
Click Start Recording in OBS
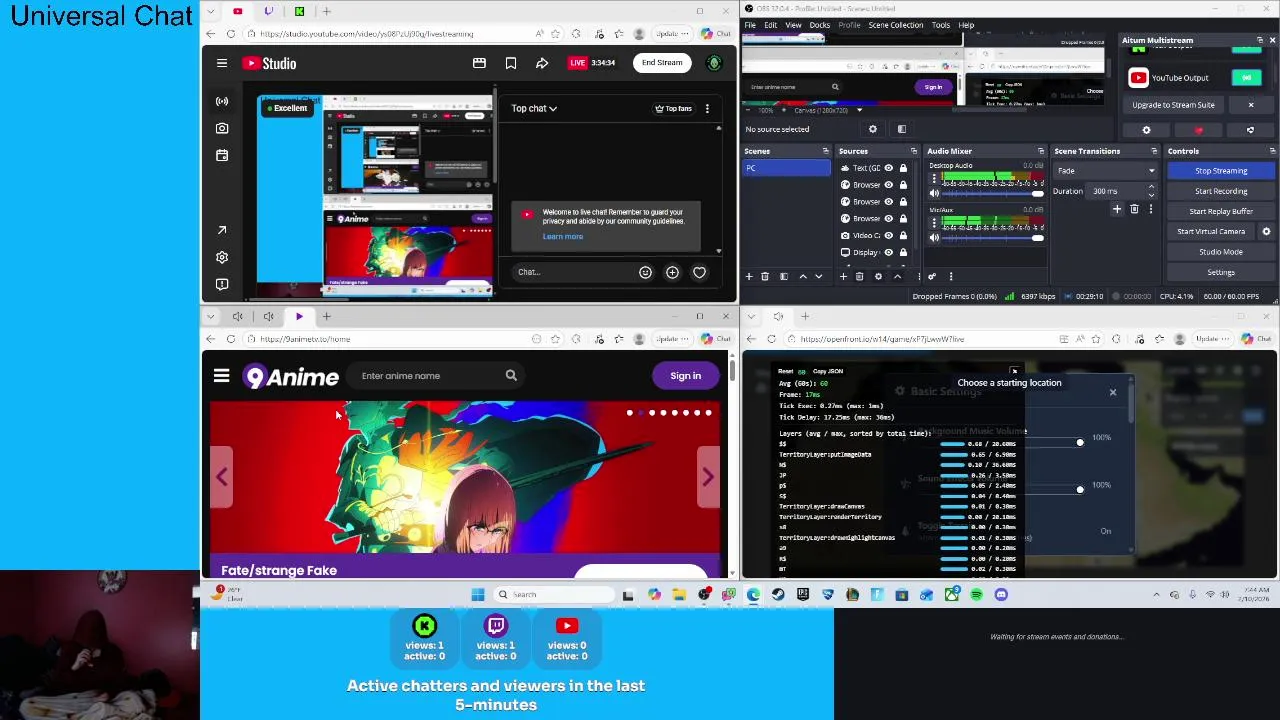click(x=1221, y=191)
